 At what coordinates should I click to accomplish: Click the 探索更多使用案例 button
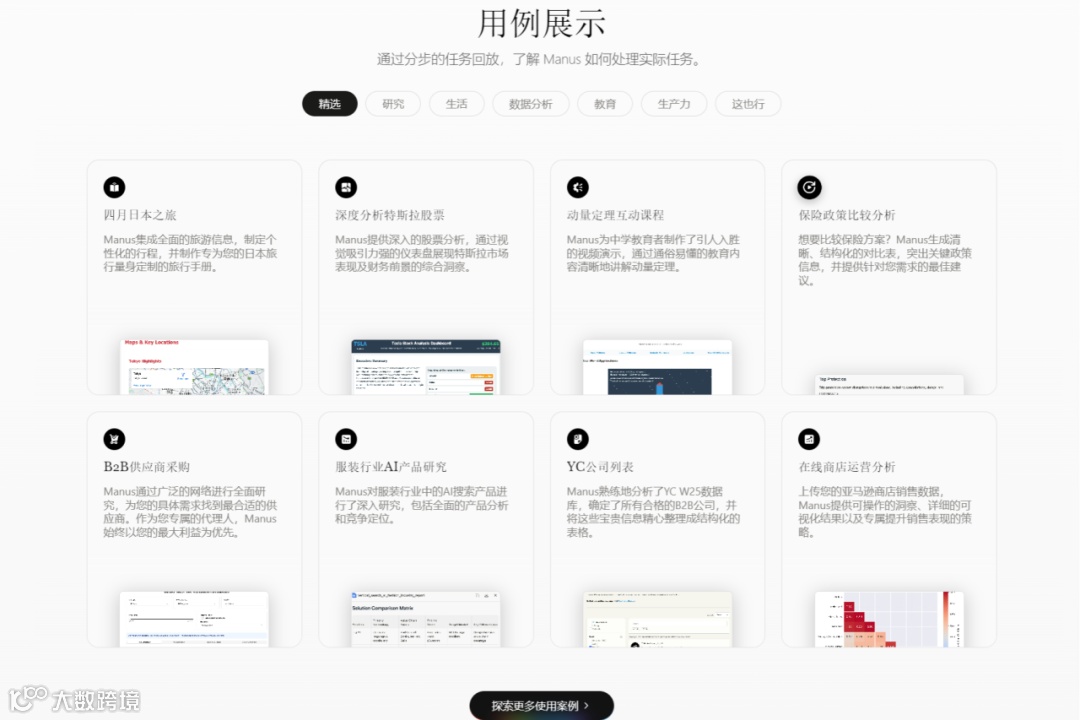coord(541,706)
